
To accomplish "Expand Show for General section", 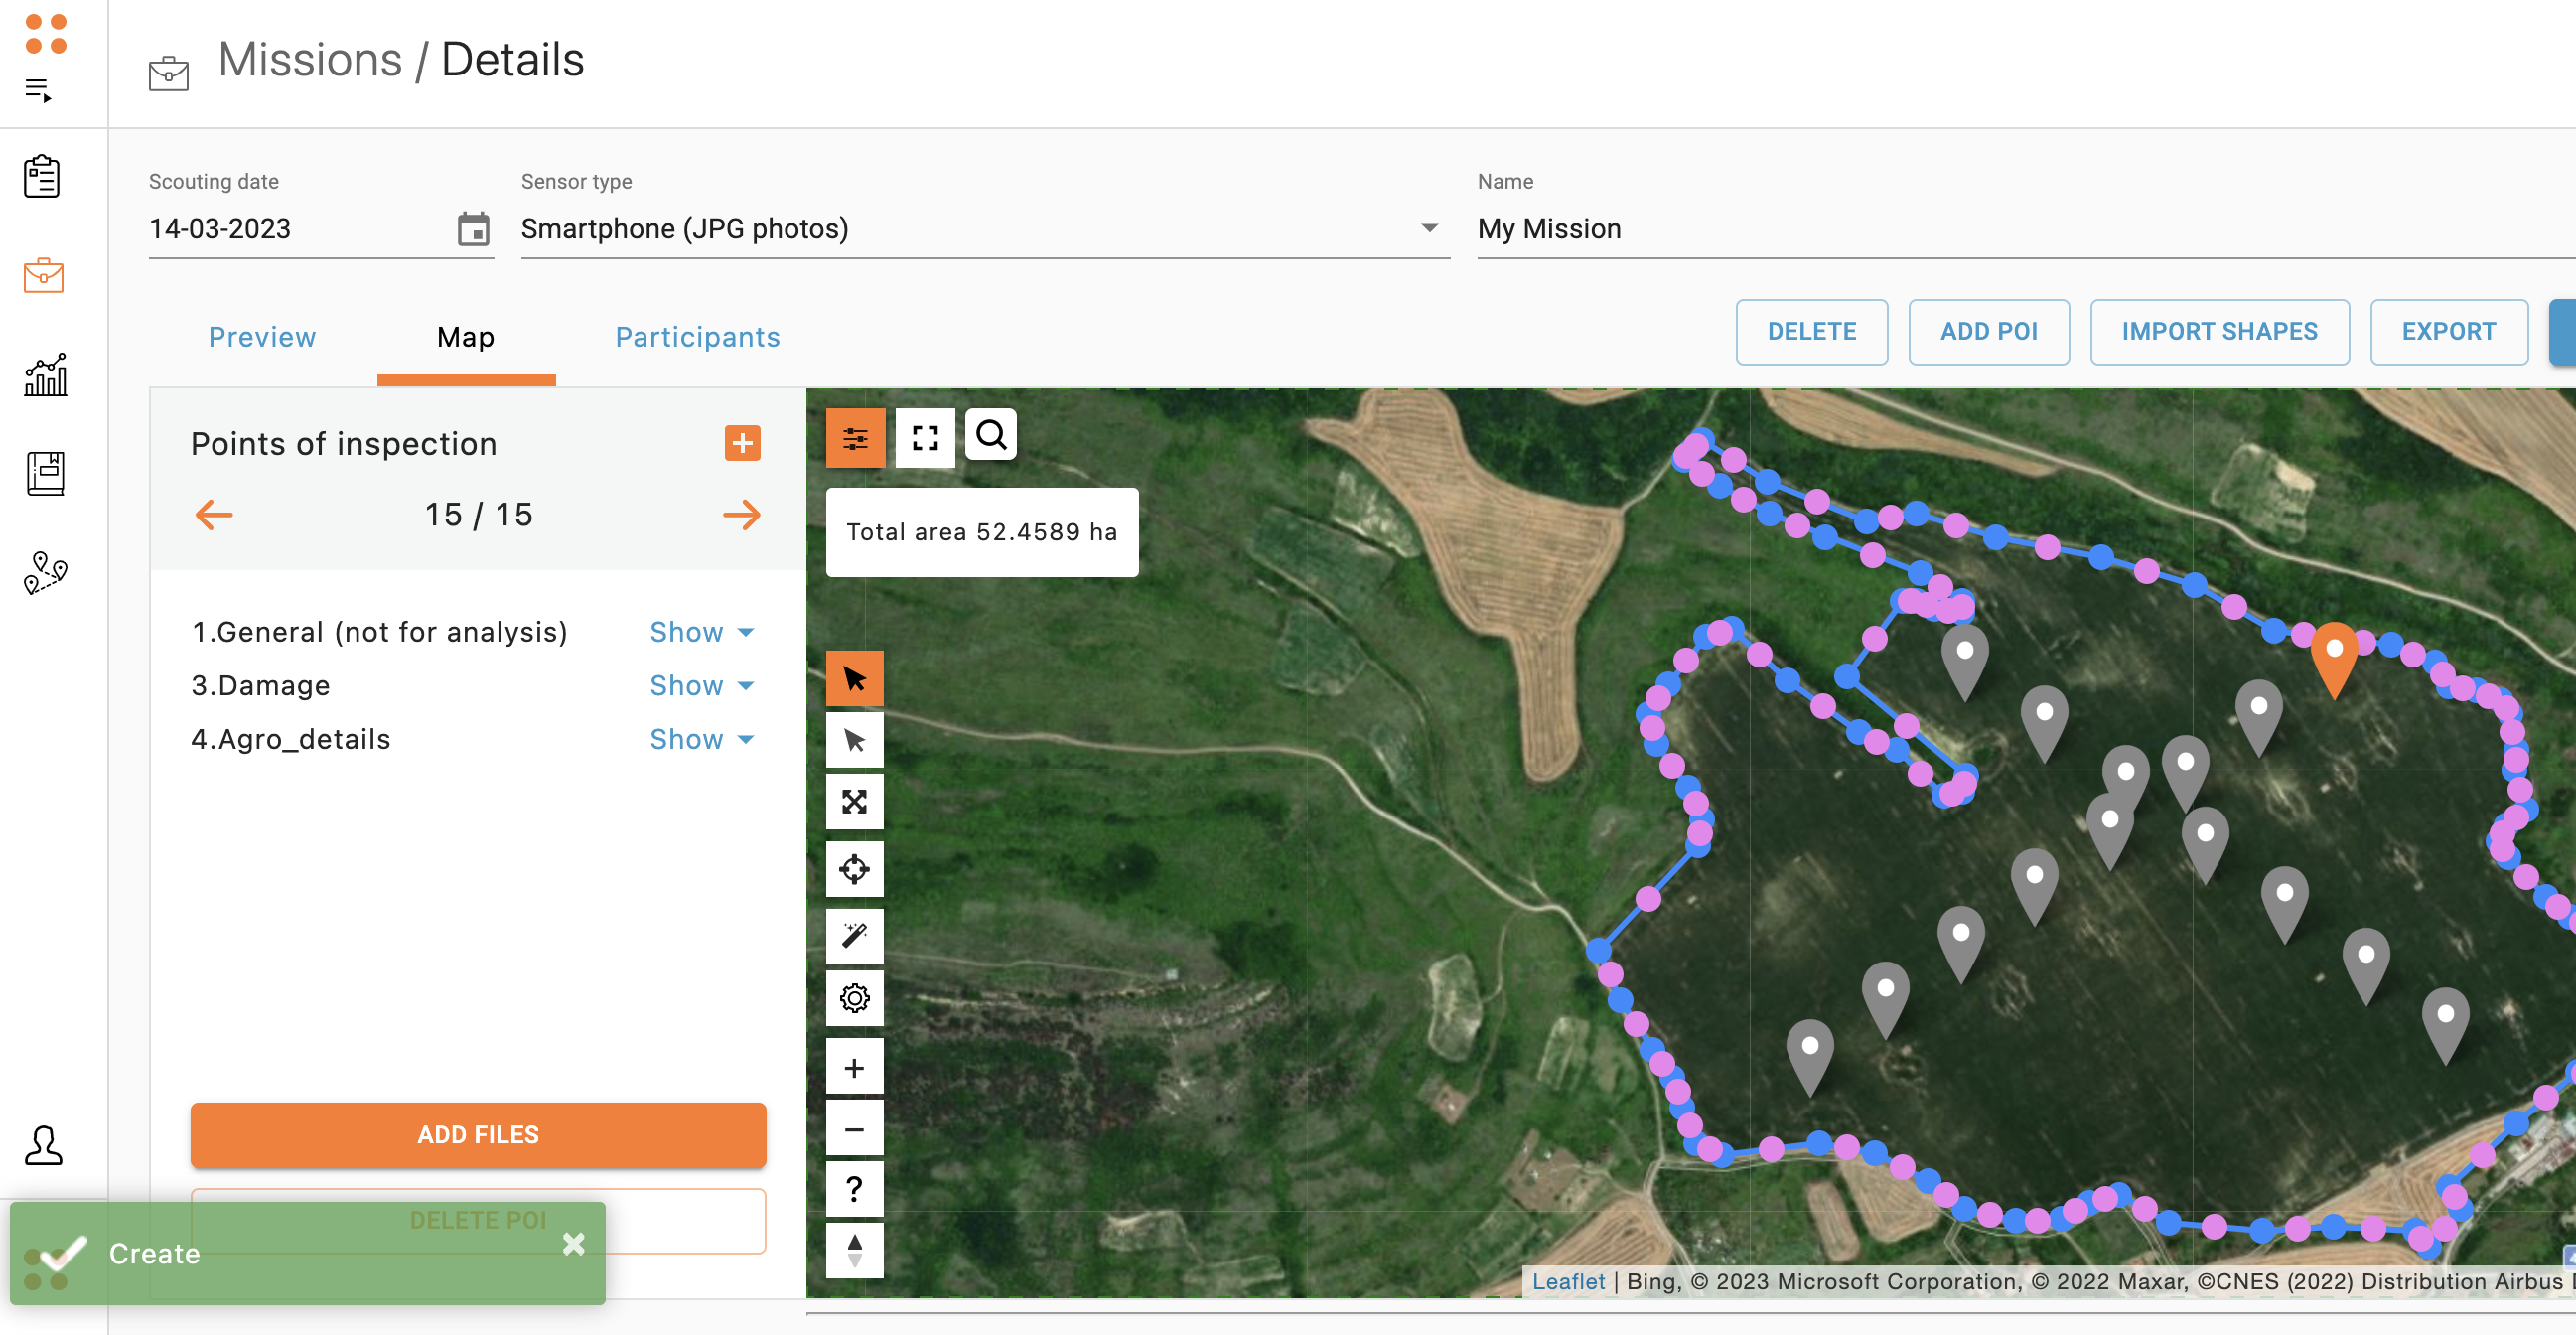I will click(x=700, y=632).
